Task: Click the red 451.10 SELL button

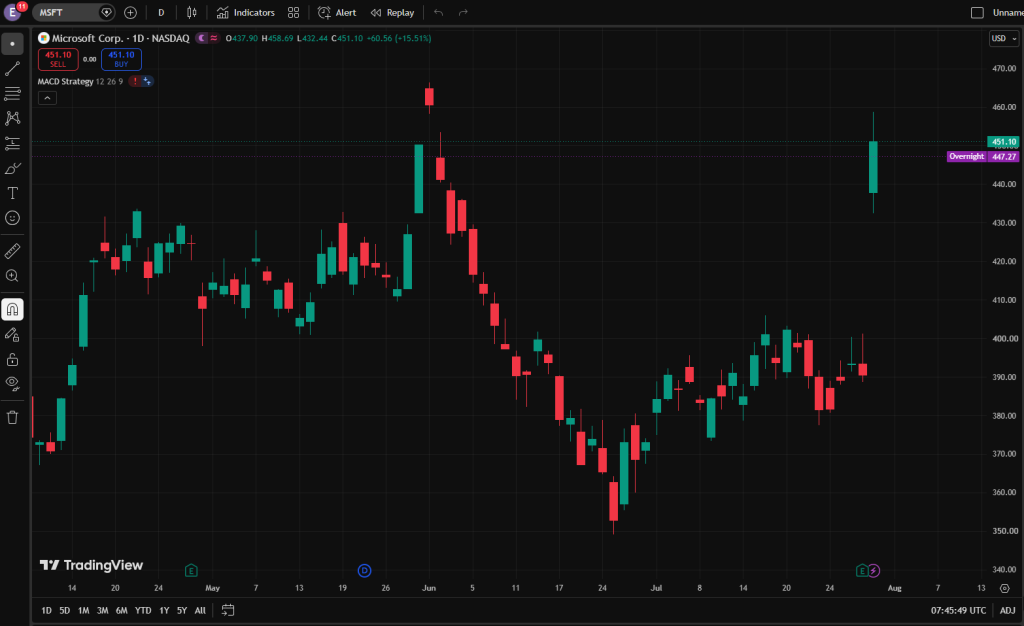Action: (x=58, y=59)
